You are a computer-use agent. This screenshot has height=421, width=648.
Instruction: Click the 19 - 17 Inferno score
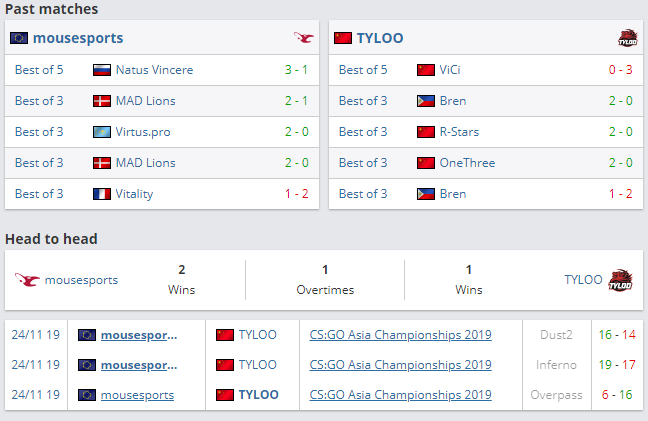pyautogui.click(x=618, y=365)
